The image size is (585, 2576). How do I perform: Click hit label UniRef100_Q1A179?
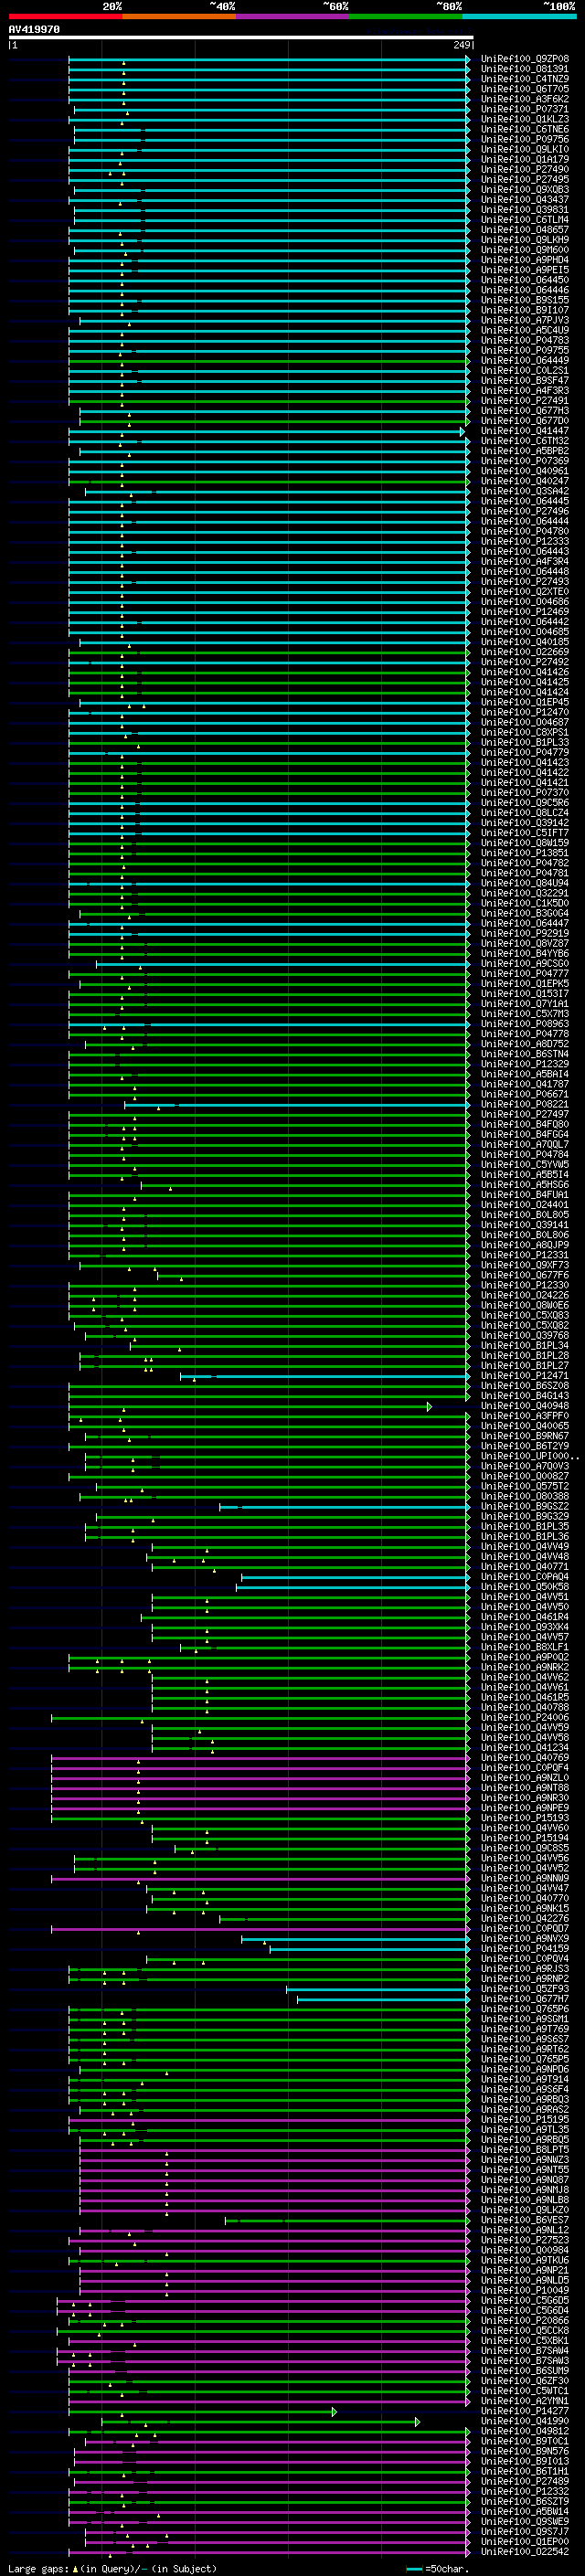[x=525, y=159]
